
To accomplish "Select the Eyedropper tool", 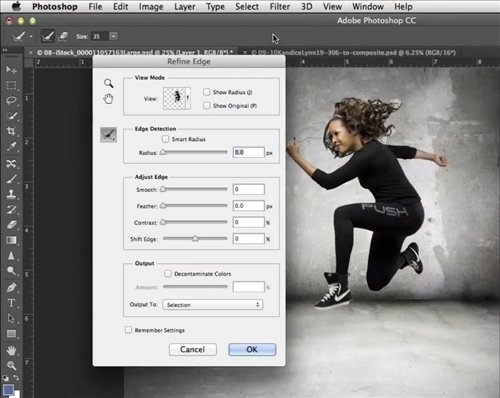I will [x=11, y=146].
